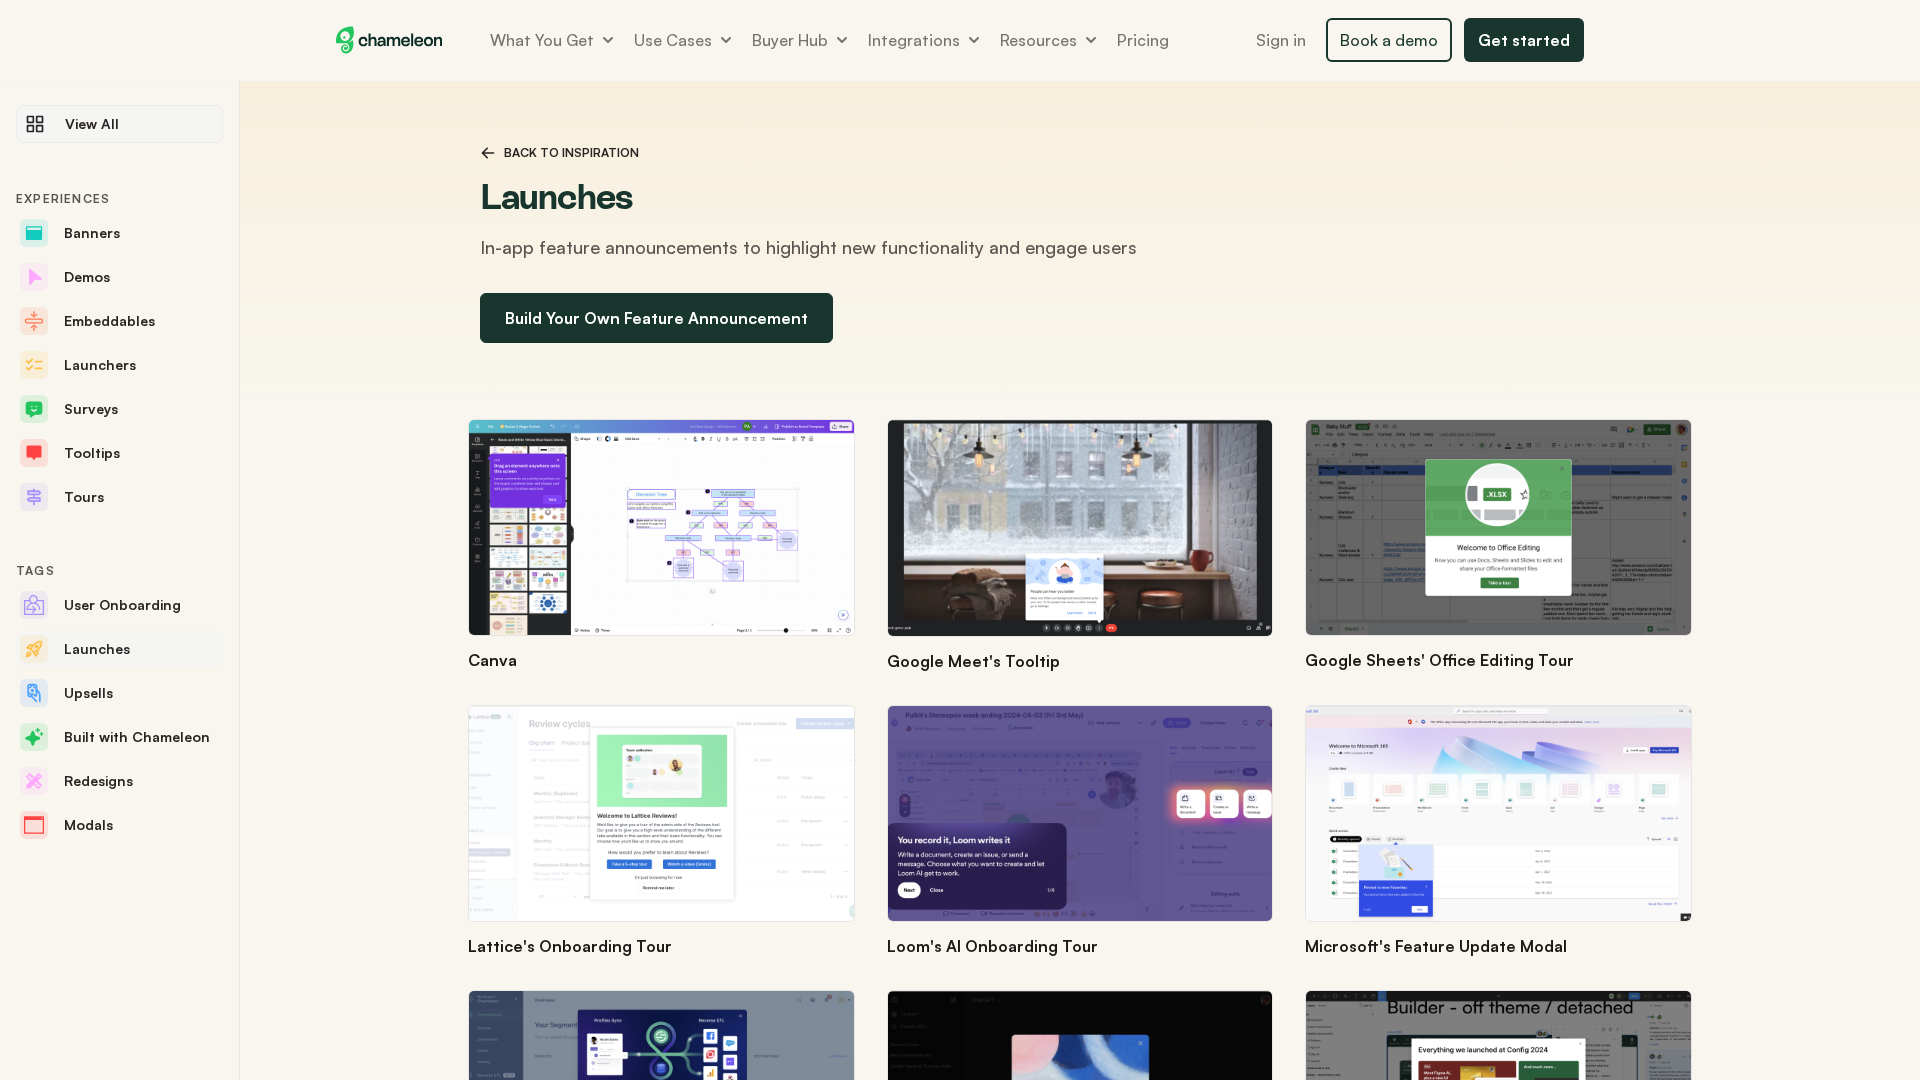Image resolution: width=1920 pixels, height=1080 pixels.
Task: Click the Embeddables icon
Action: (x=34, y=321)
